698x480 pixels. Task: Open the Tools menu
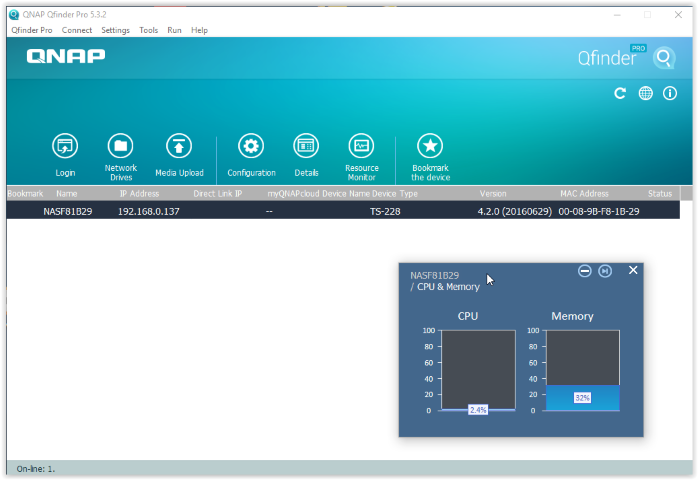click(148, 30)
